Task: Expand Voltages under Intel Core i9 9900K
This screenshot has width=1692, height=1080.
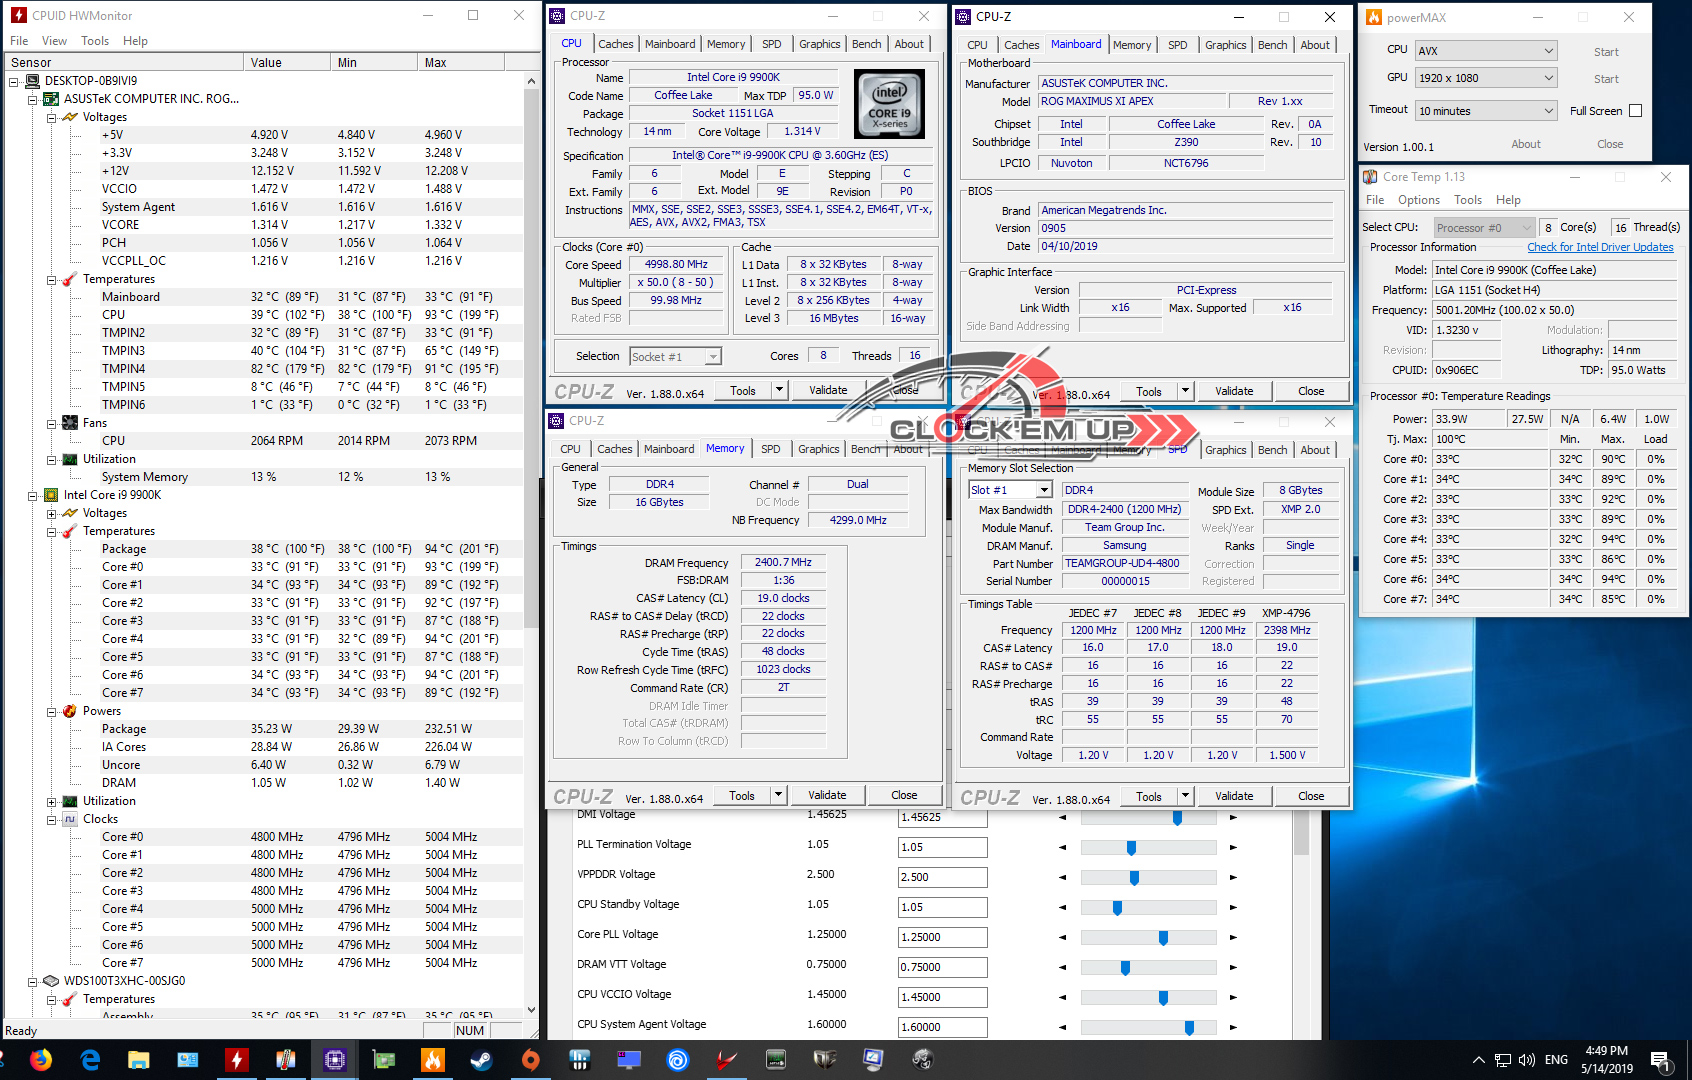Action: (x=51, y=513)
